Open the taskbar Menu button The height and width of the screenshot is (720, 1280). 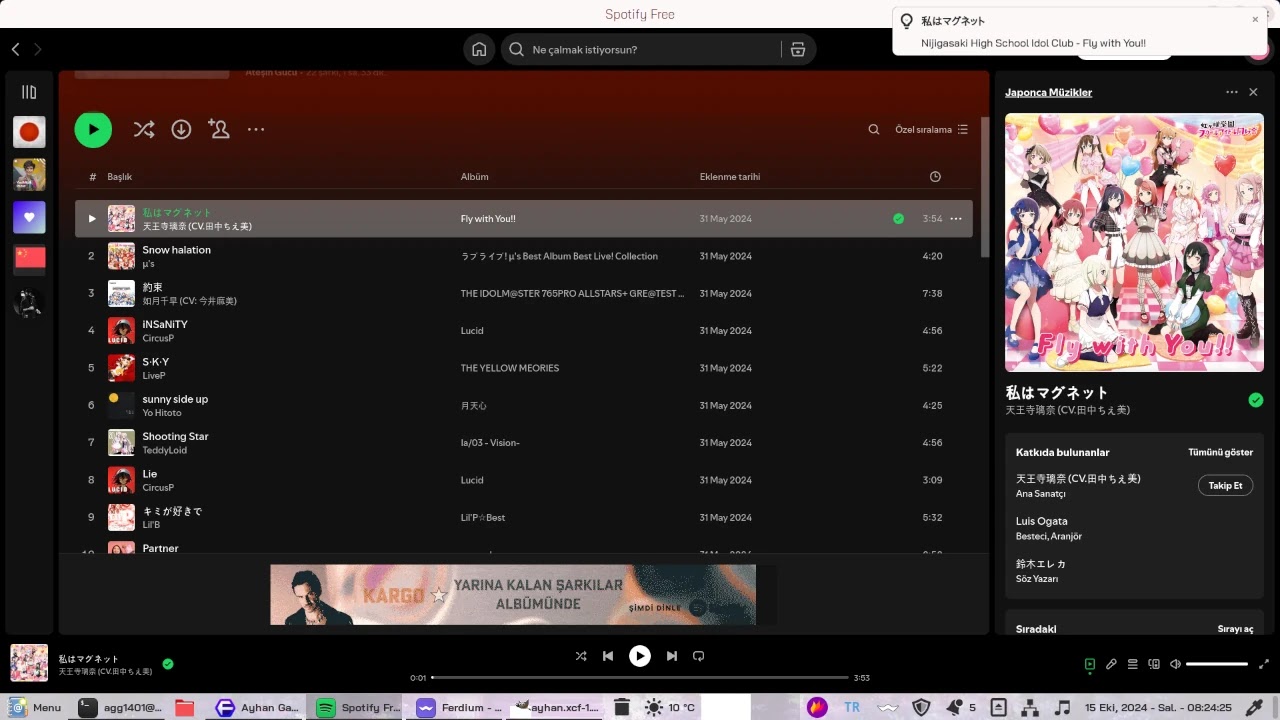[x=36, y=707]
